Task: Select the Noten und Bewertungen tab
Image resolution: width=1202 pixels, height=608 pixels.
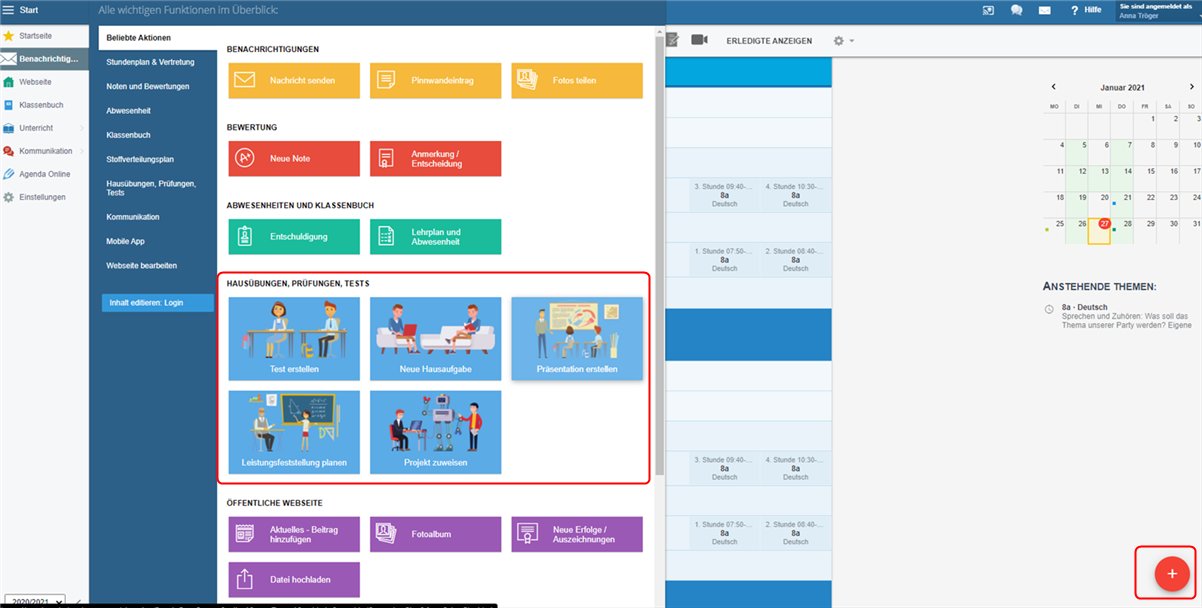Action: (x=148, y=86)
